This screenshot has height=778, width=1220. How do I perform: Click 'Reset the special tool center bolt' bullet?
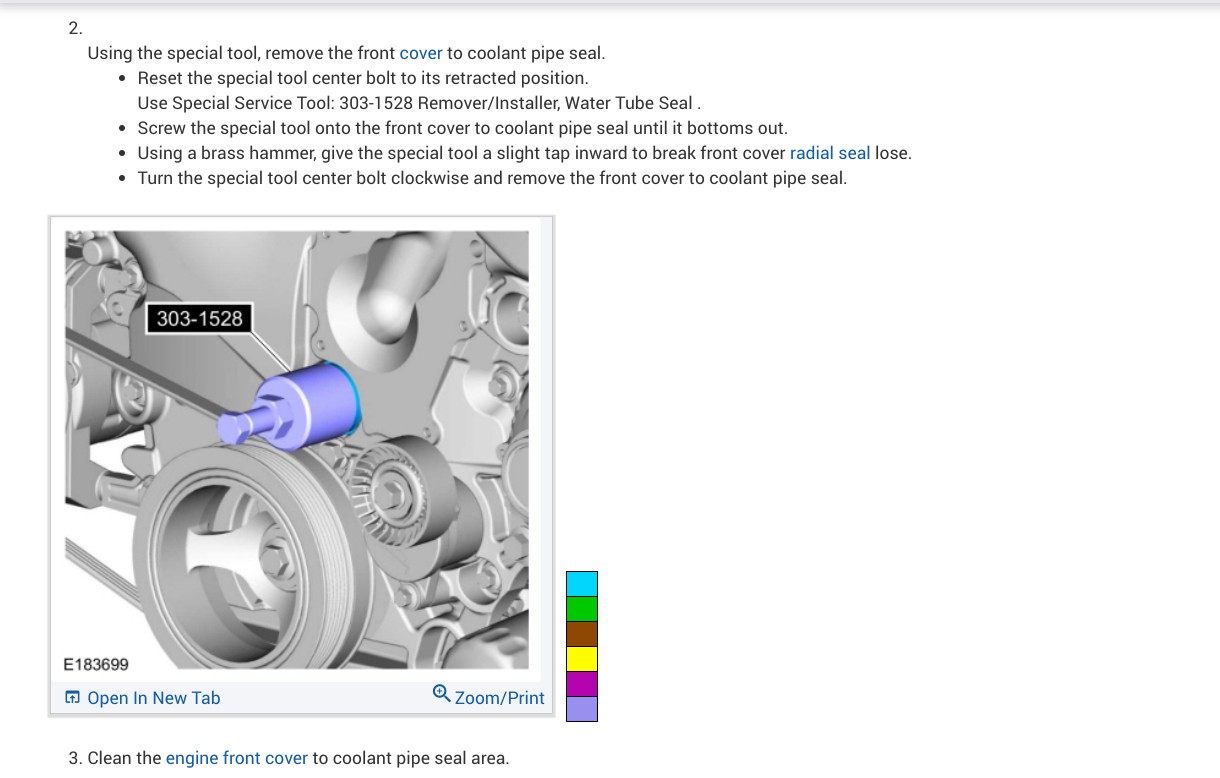pyautogui.click(x=363, y=78)
